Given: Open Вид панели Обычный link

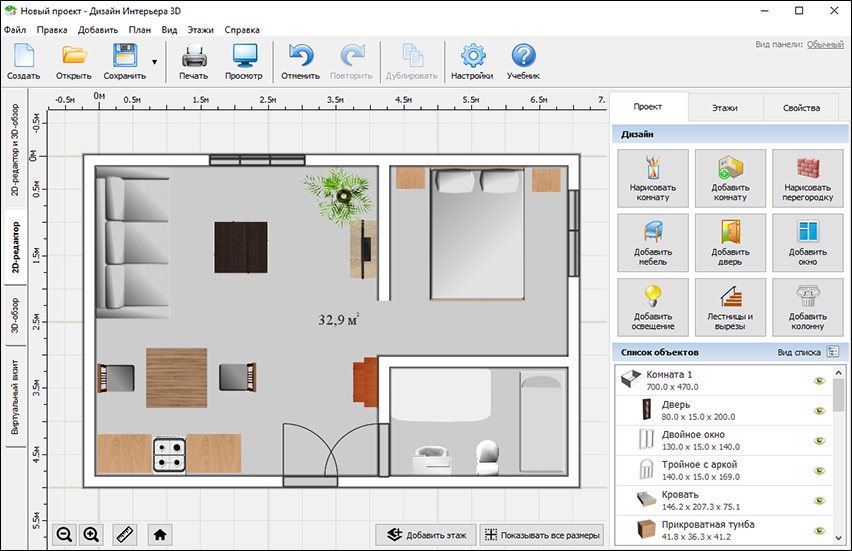Looking at the screenshot, I should 825,45.
